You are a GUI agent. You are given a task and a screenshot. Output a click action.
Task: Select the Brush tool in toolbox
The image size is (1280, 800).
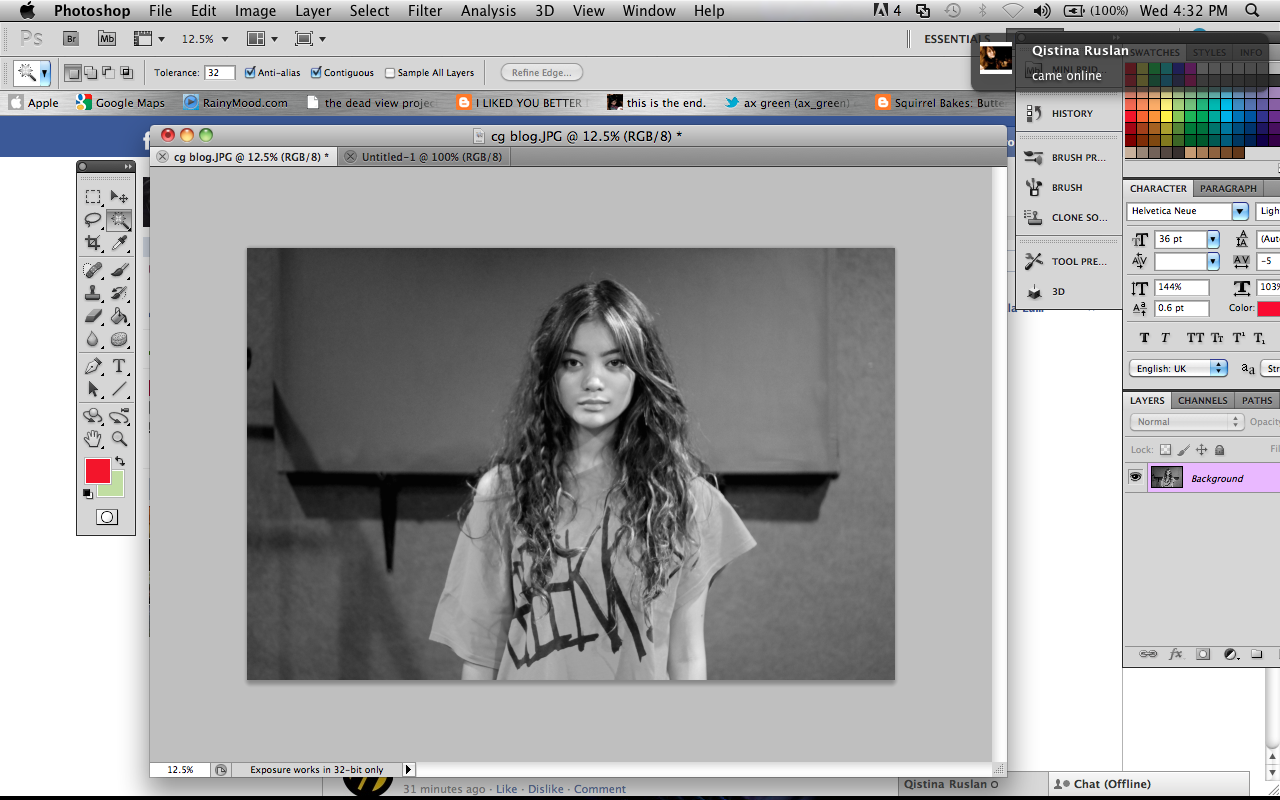119,270
